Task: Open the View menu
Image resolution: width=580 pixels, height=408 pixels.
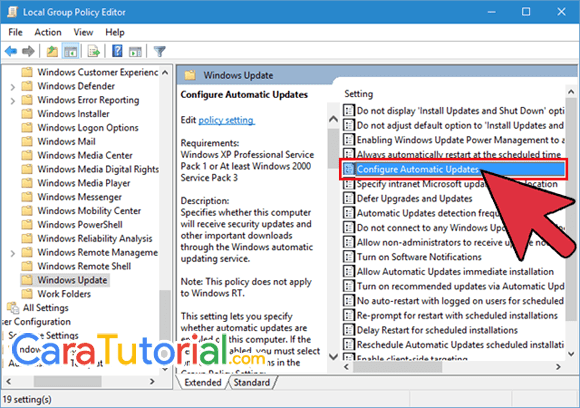Action: click(x=83, y=32)
